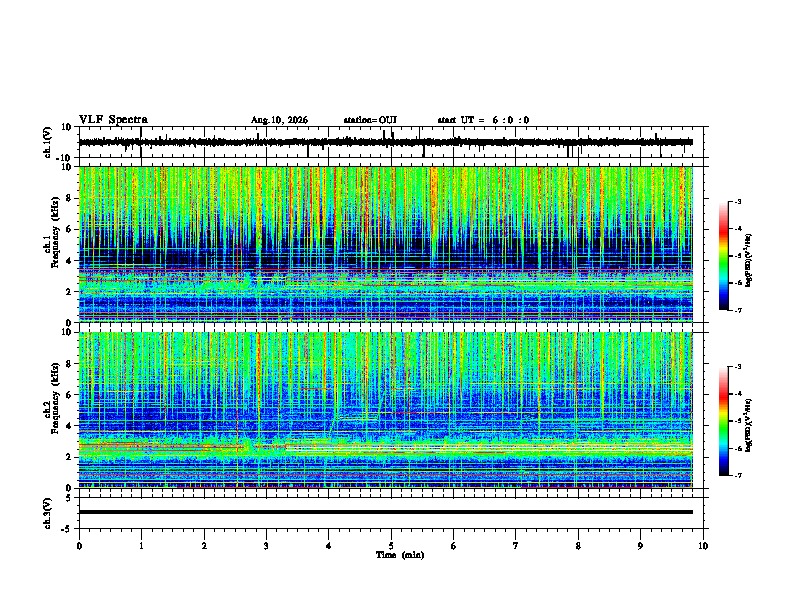The height and width of the screenshot is (612, 792).
Task: Click the "ch.3(V)" axis label
Action: tap(48, 513)
